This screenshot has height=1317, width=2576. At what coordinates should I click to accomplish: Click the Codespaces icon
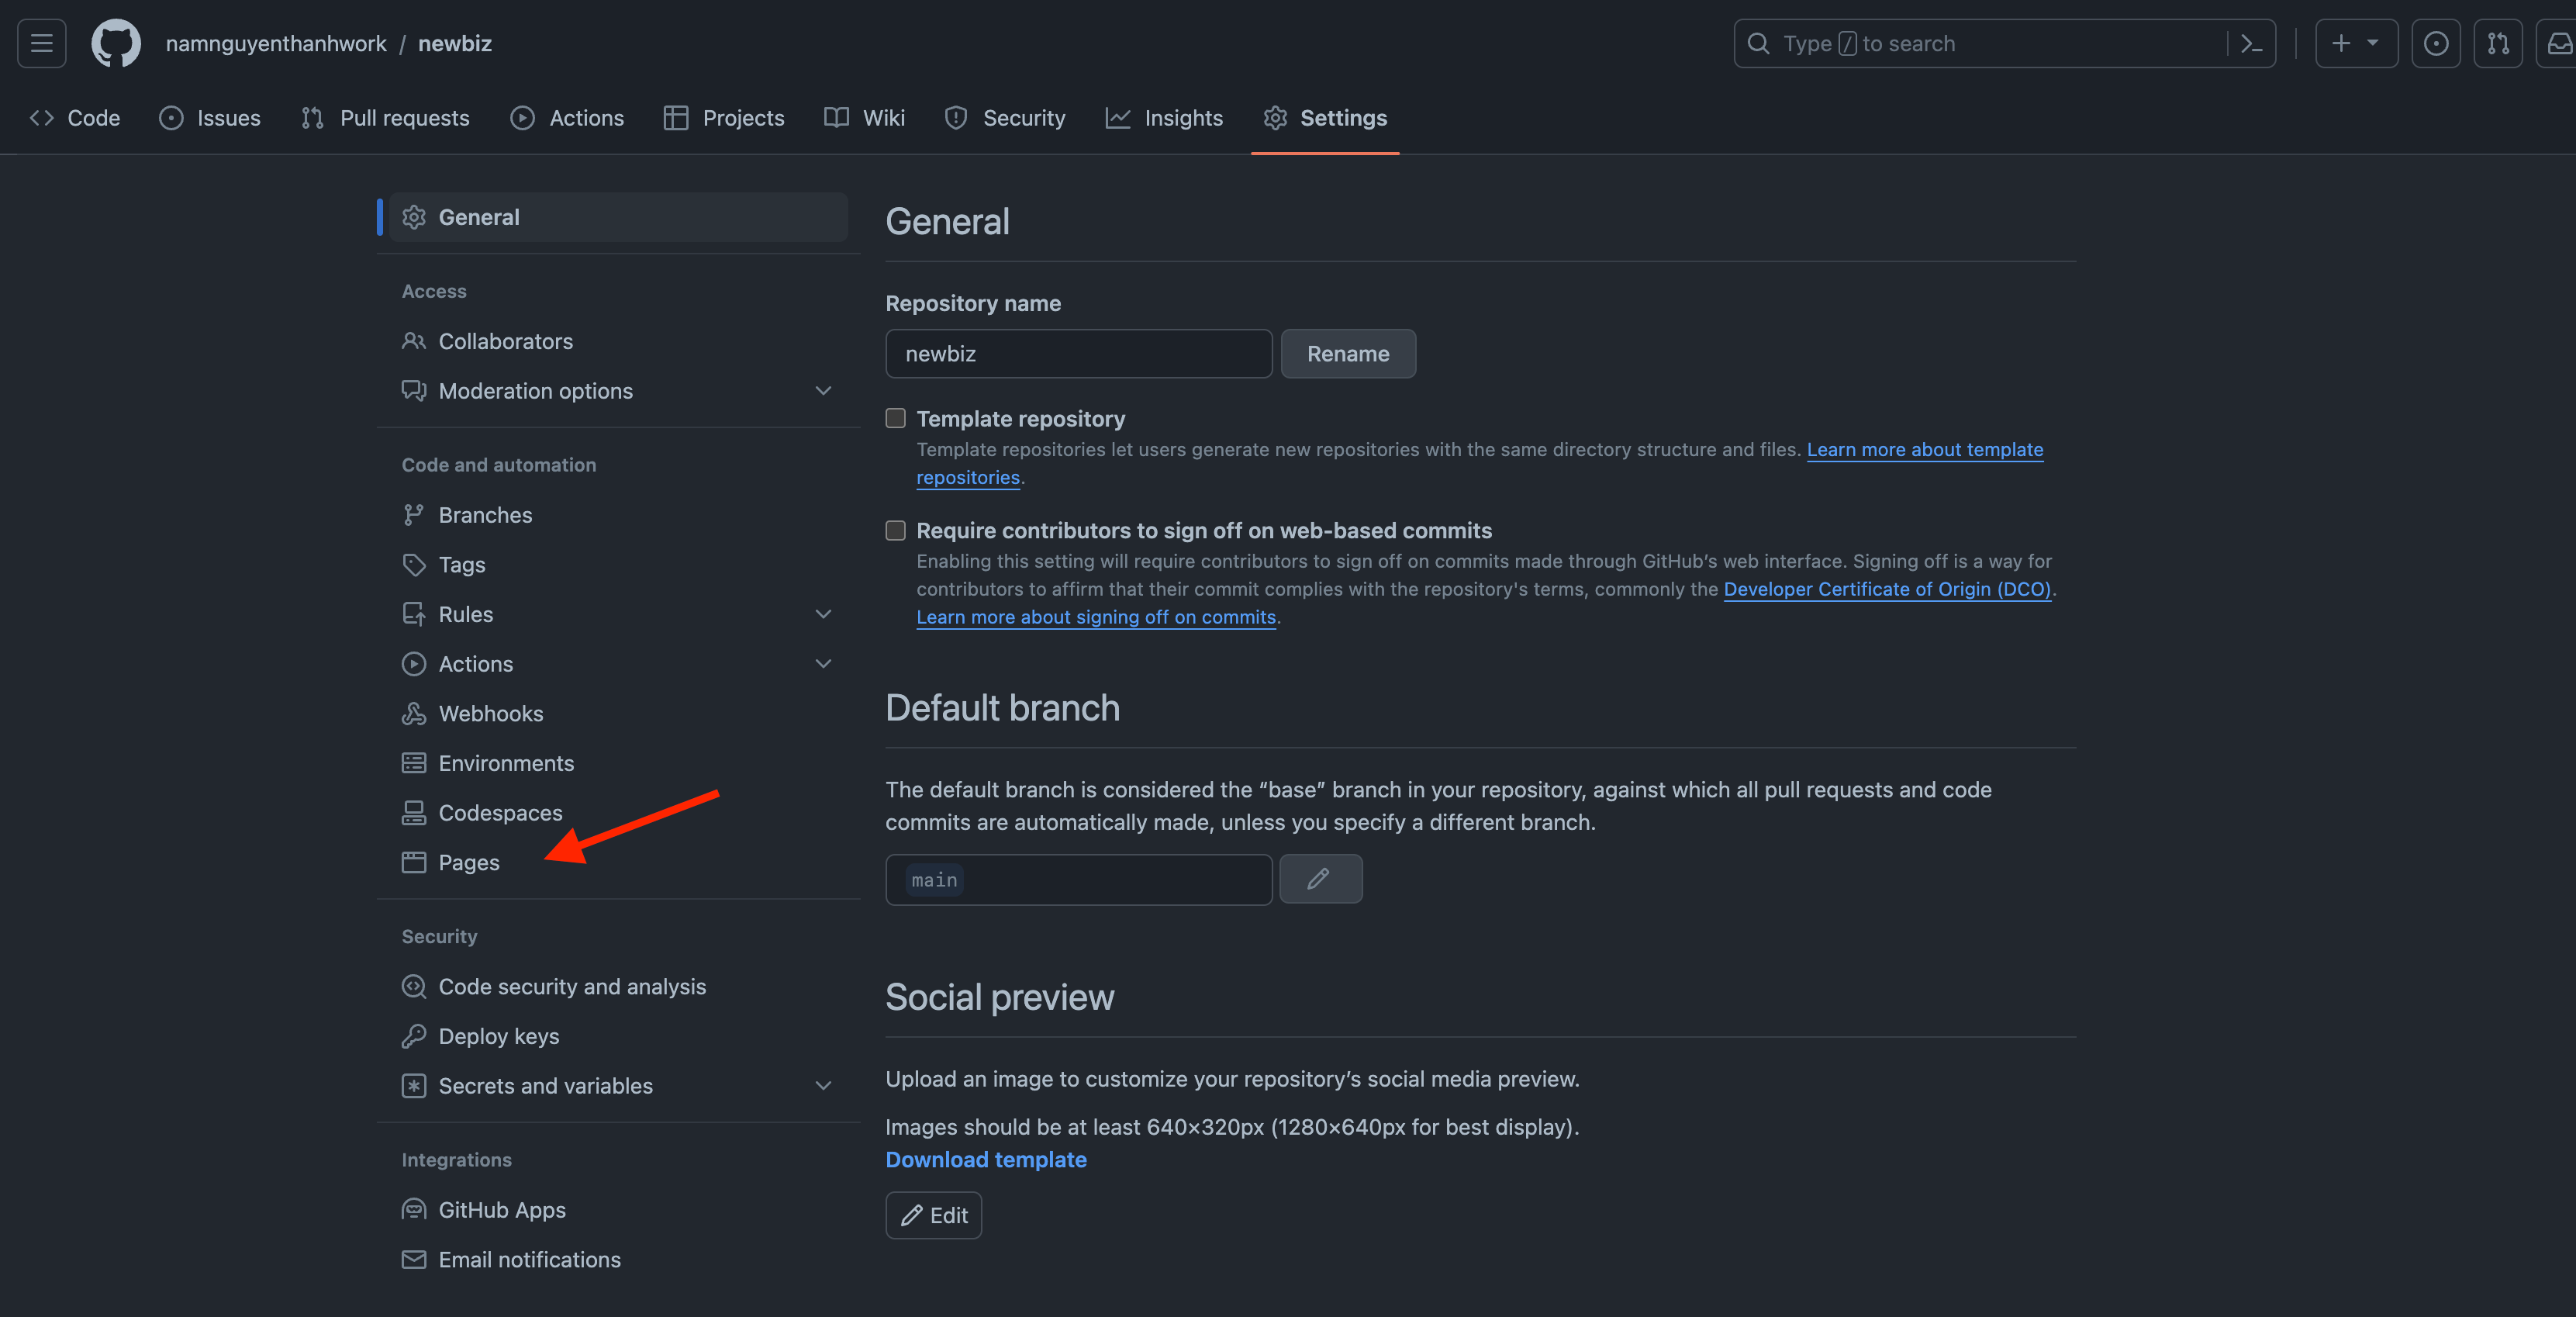(x=413, y=813)
